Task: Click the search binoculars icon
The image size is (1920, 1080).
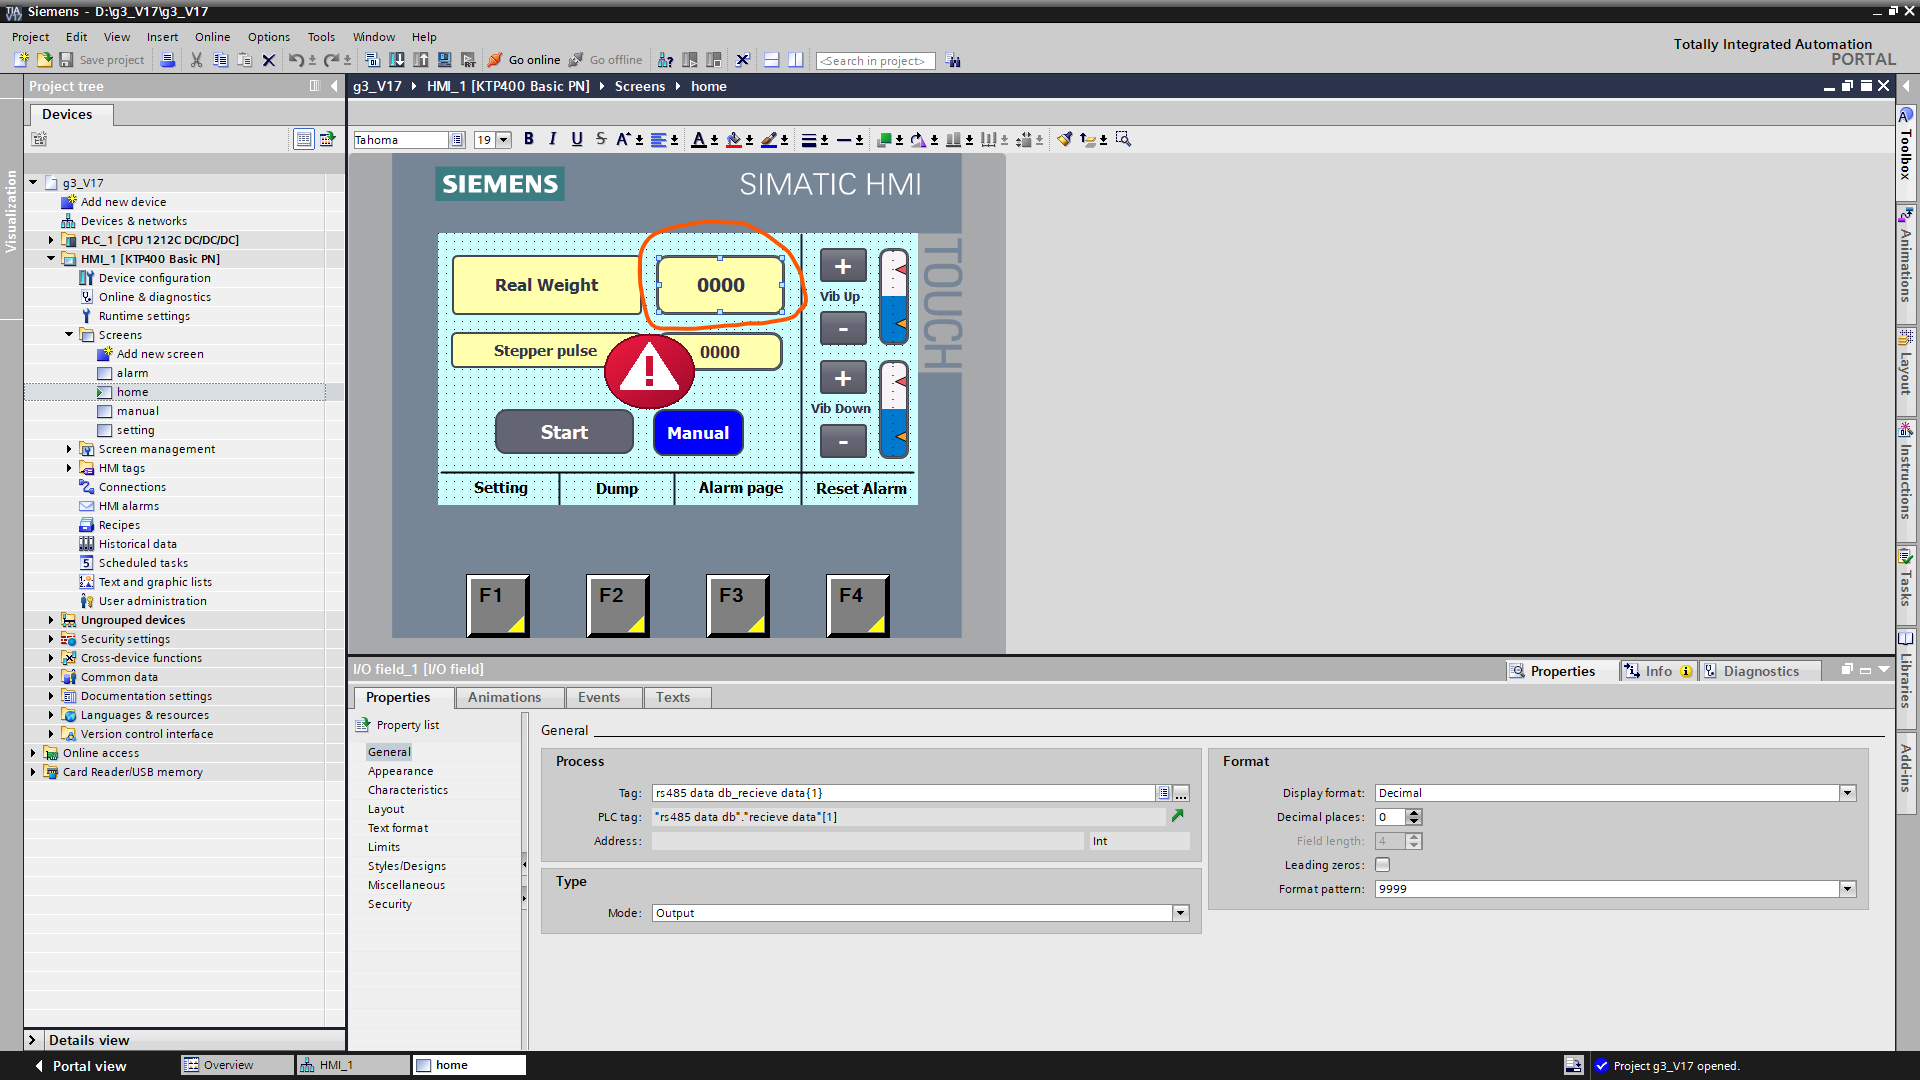Action: (x=953, y=60)
